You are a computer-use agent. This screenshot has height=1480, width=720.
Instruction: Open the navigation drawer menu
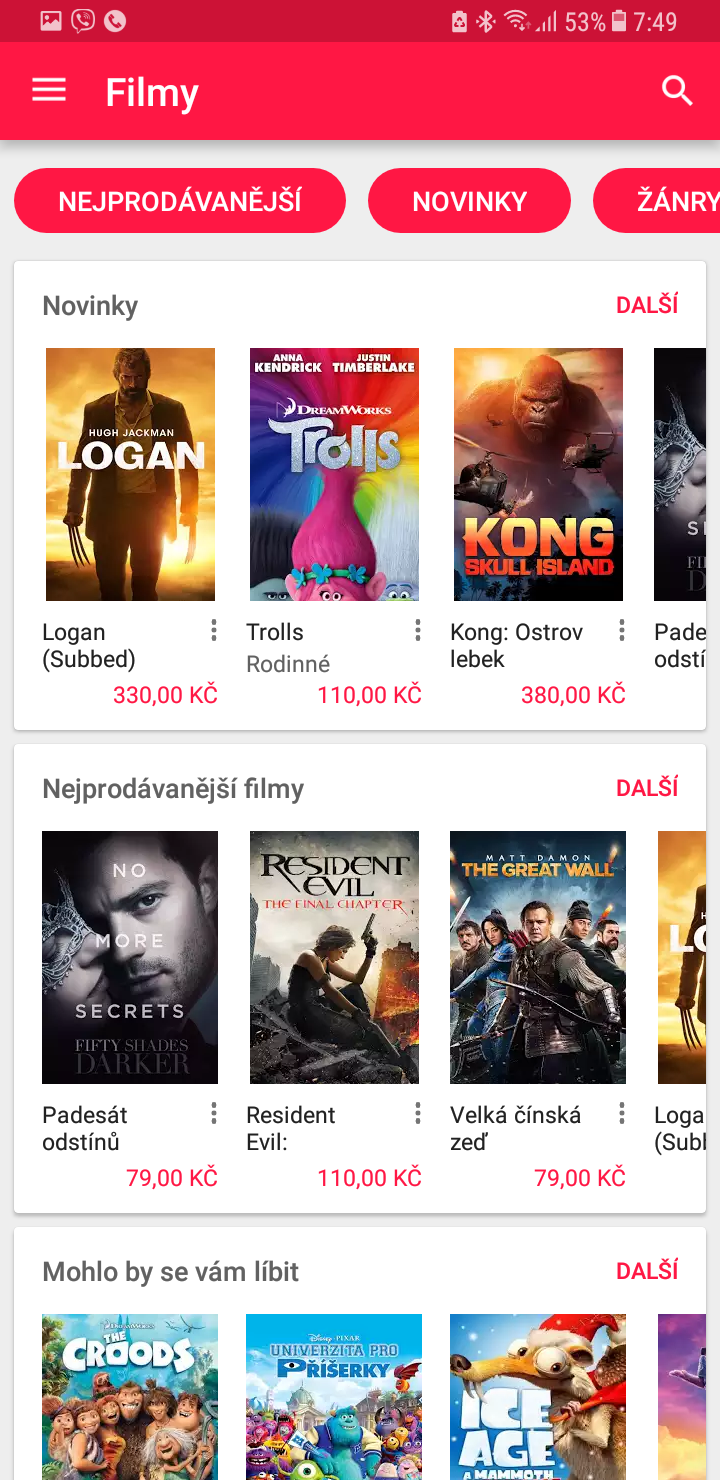click(x=48, y=90)
